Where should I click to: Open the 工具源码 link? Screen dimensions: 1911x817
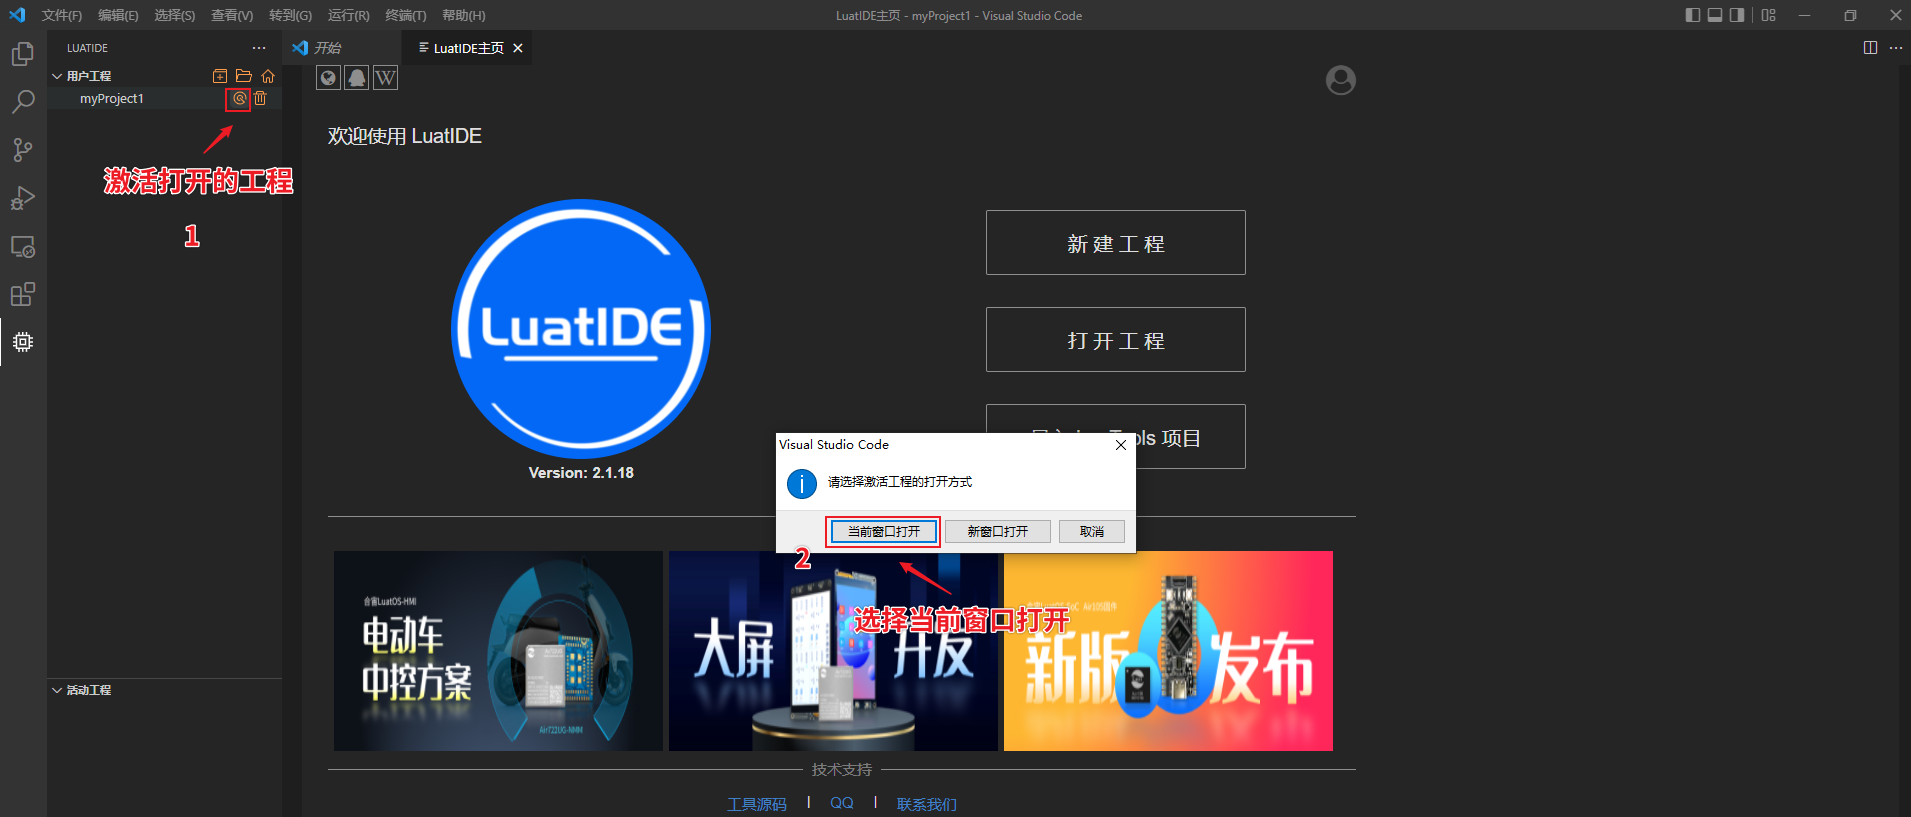757,804
